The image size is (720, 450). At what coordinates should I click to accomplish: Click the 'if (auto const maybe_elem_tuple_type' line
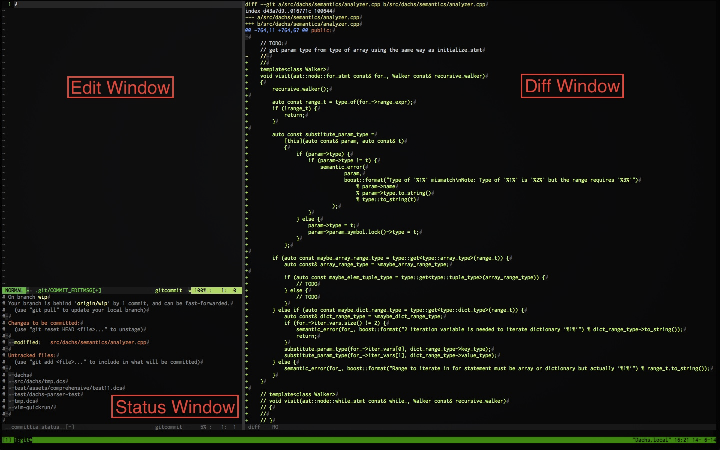click(x=416, y=277)
